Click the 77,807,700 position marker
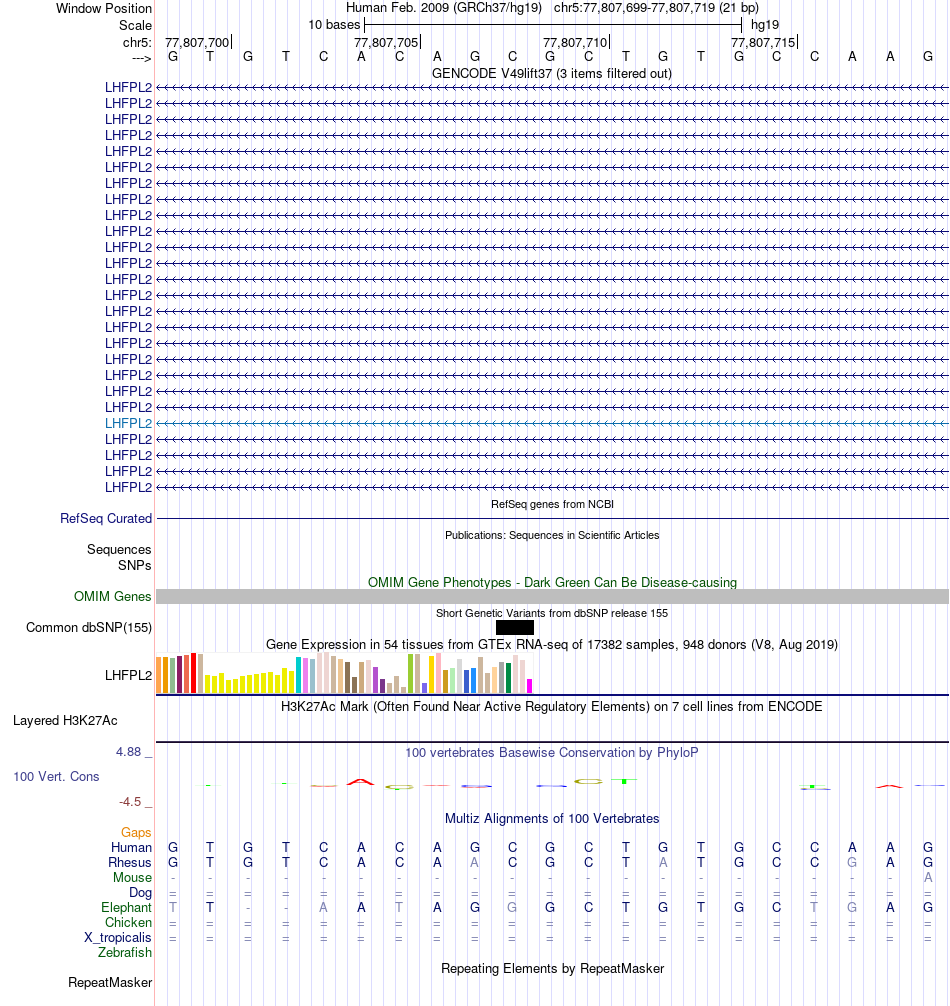The image size is (950, 1006). tap(198, 42)
